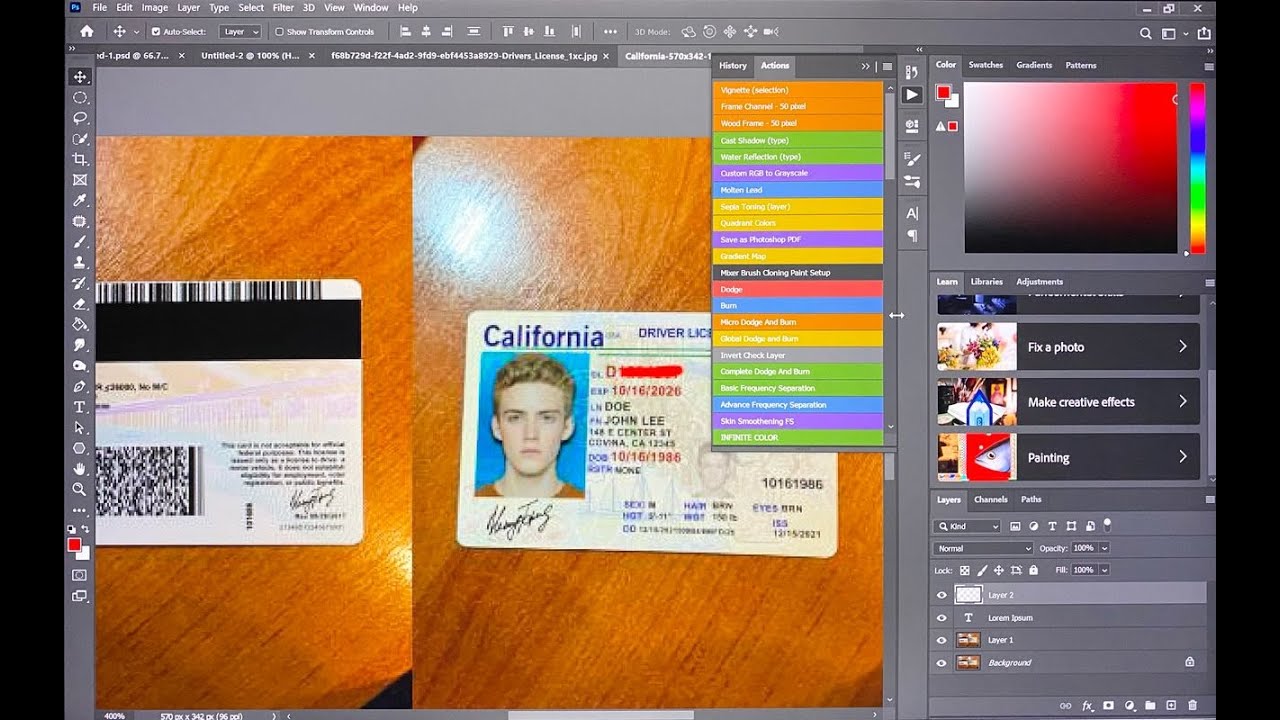Click the red foreground color swatch in toolbar
This screenshot has width=1280, height=720.
coord(73,544)
